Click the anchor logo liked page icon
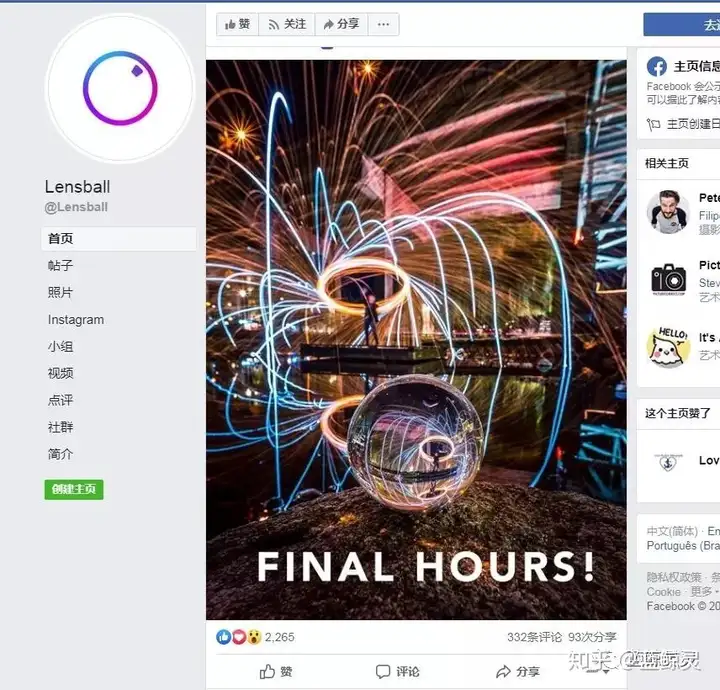Viewport: 720px width, 690px height. pos(668,462)
